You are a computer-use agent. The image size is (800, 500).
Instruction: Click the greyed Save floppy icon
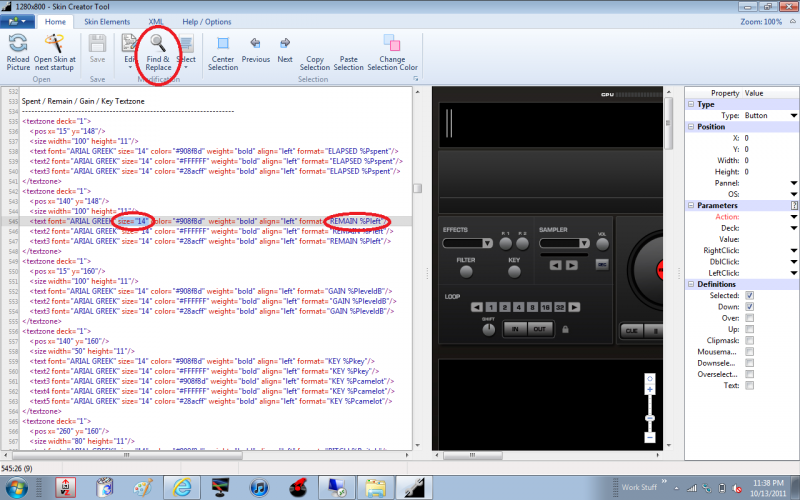coord(97,43)
